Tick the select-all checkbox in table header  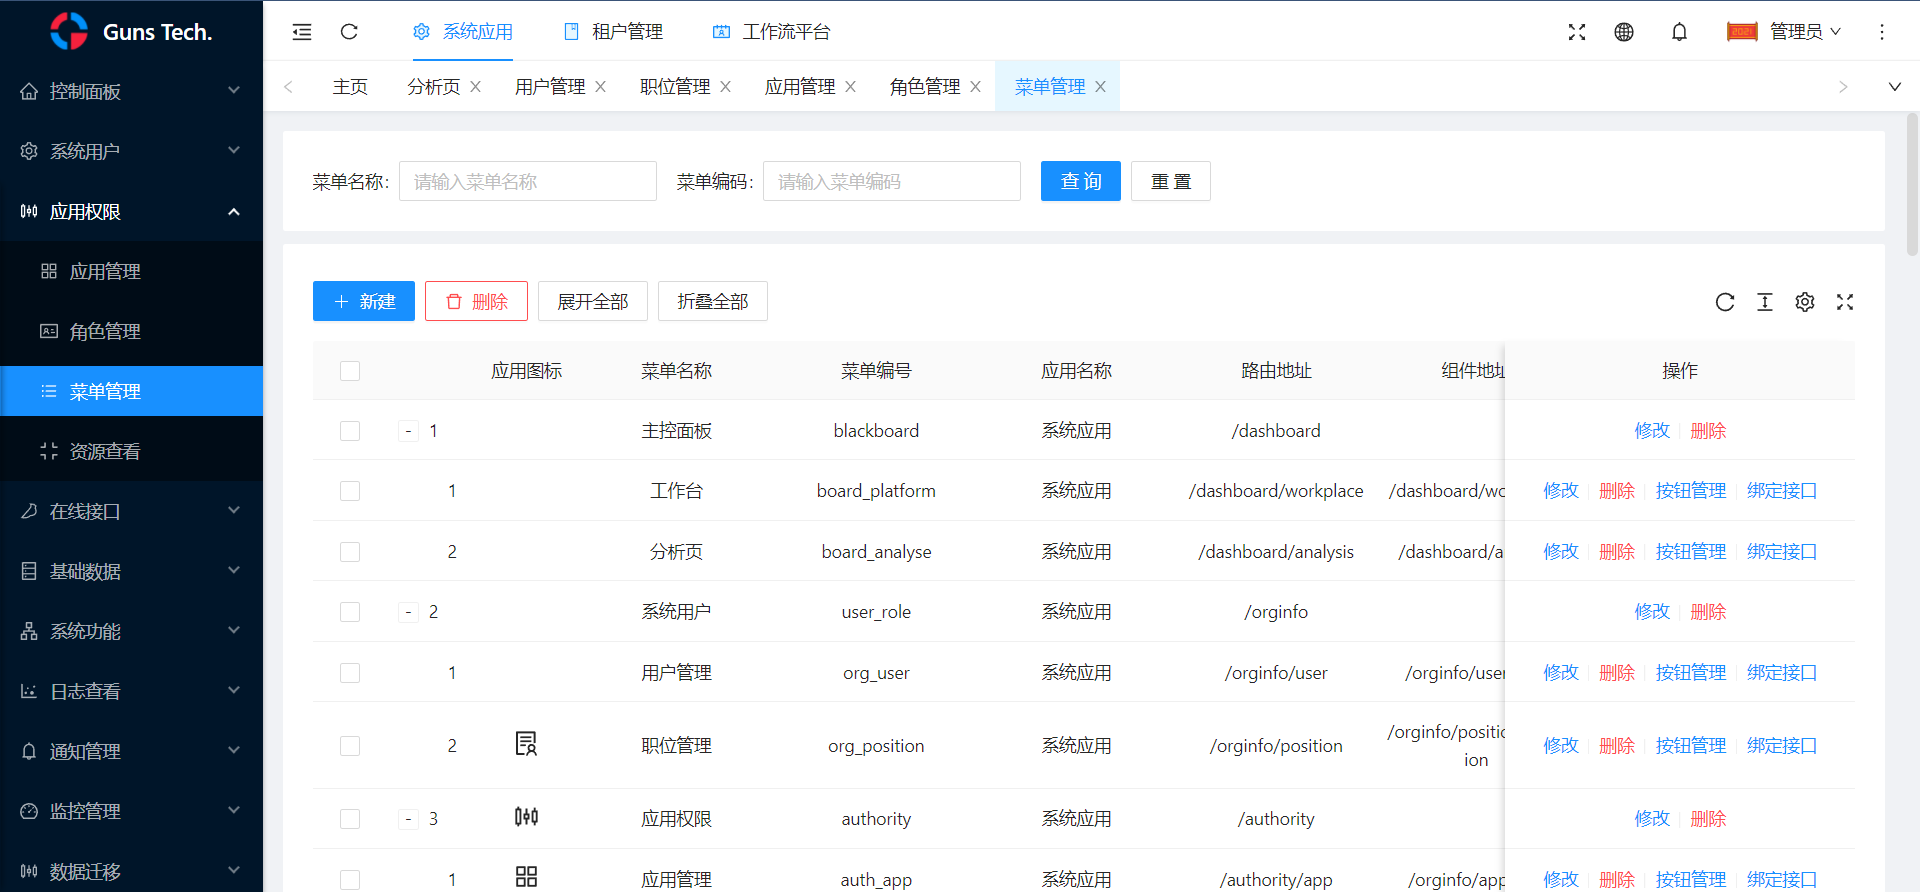coord(350,371)
